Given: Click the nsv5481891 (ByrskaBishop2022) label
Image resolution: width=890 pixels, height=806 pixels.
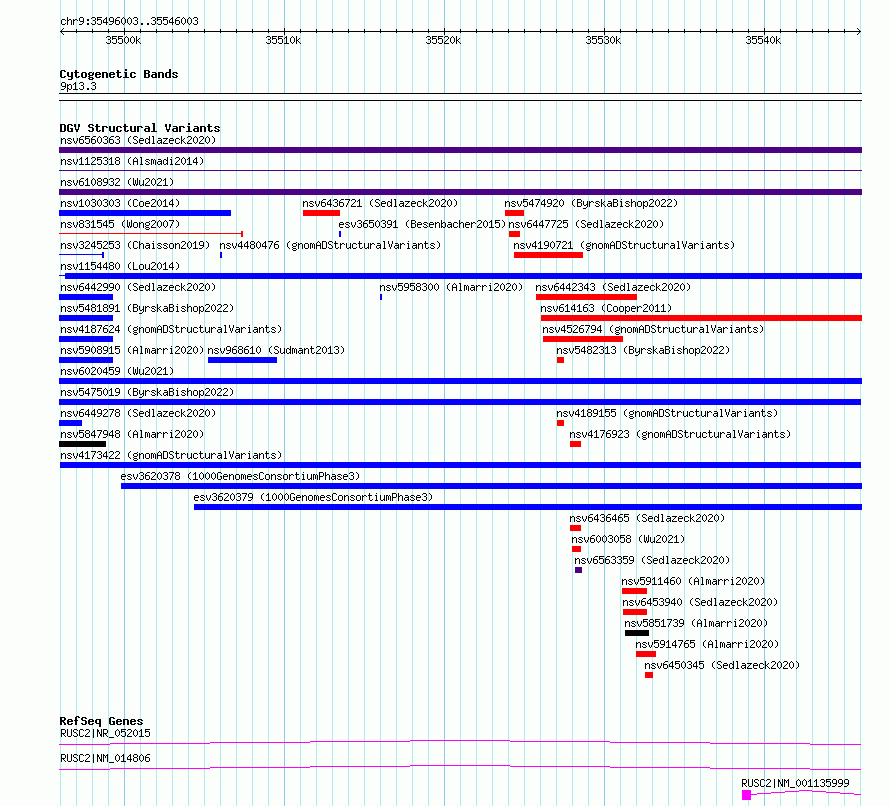Looking at the screenshot, I should [147, 308].
